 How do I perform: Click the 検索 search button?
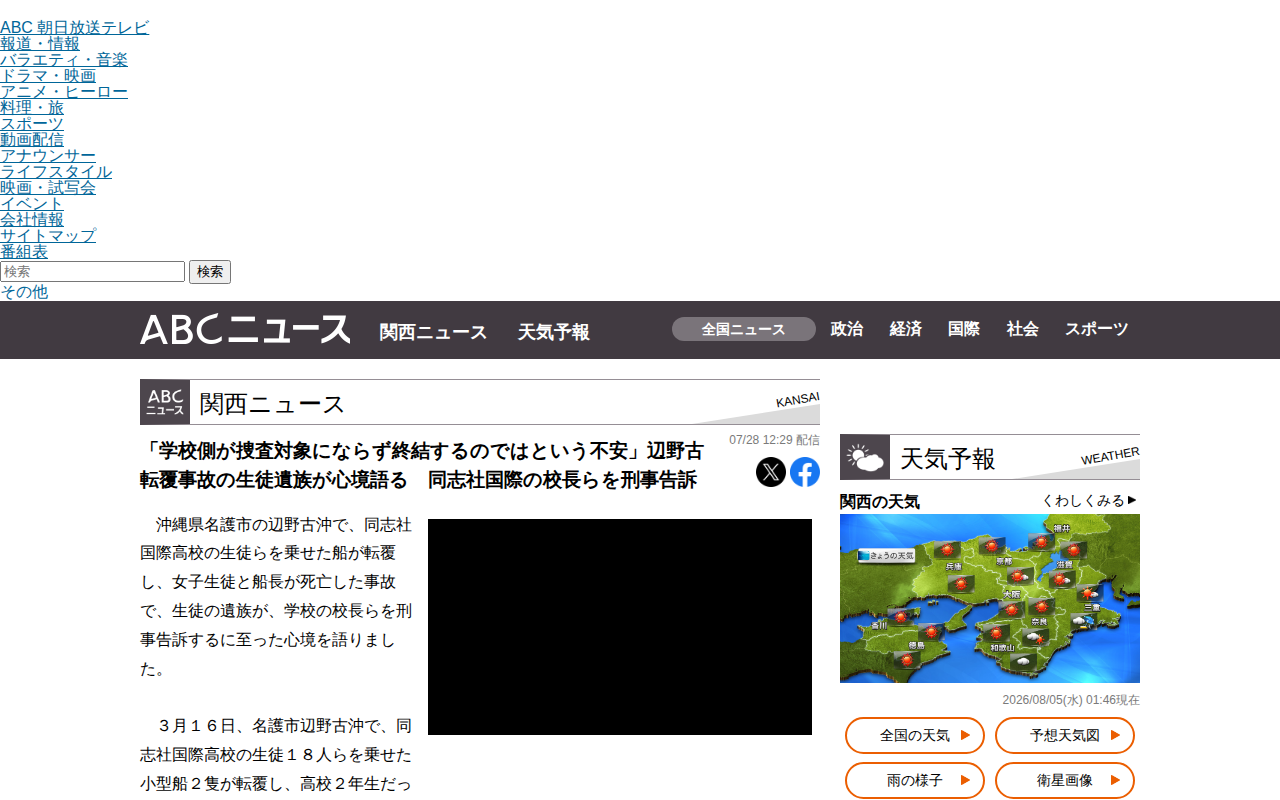[x=210, y=272]
